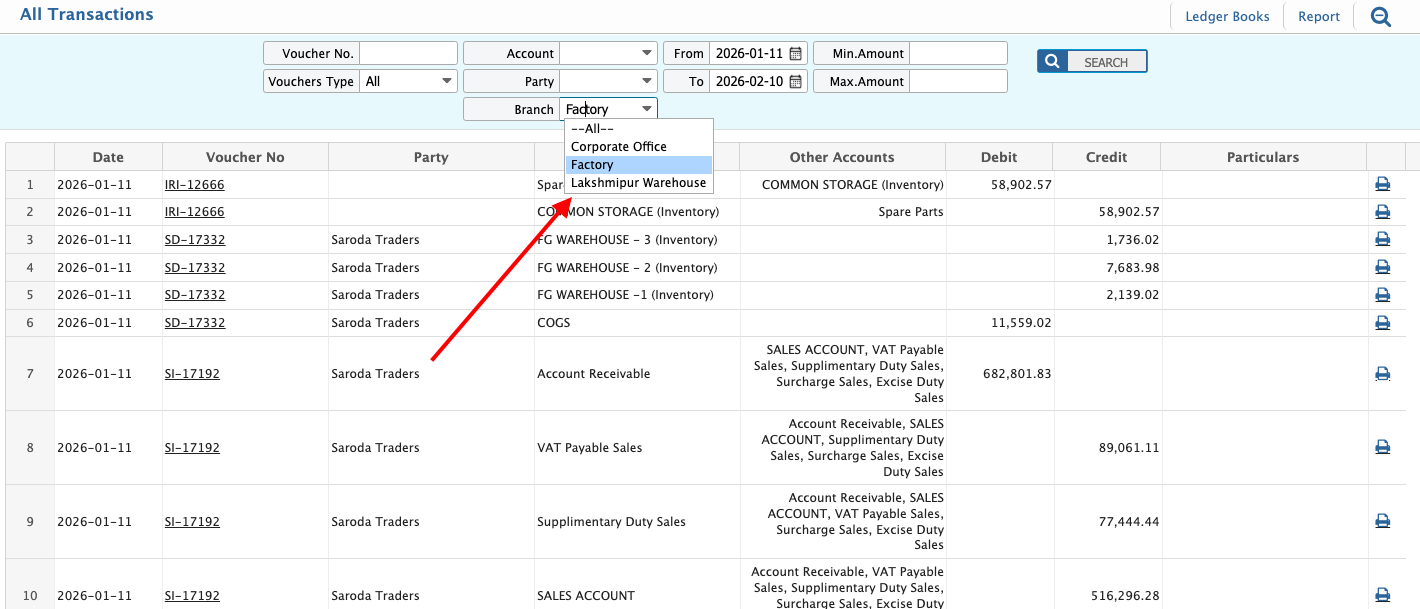The width and height of the screenshot is (1420, 609).
Task: Print row 8 VAT Payable Sales entry
Action: coord(1382,447)
